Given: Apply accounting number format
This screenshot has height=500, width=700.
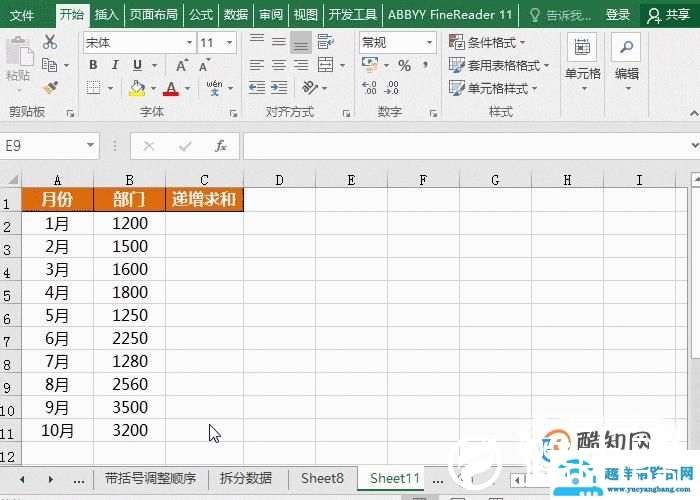Looking at the screenshot, I should (x=370, y=65).
